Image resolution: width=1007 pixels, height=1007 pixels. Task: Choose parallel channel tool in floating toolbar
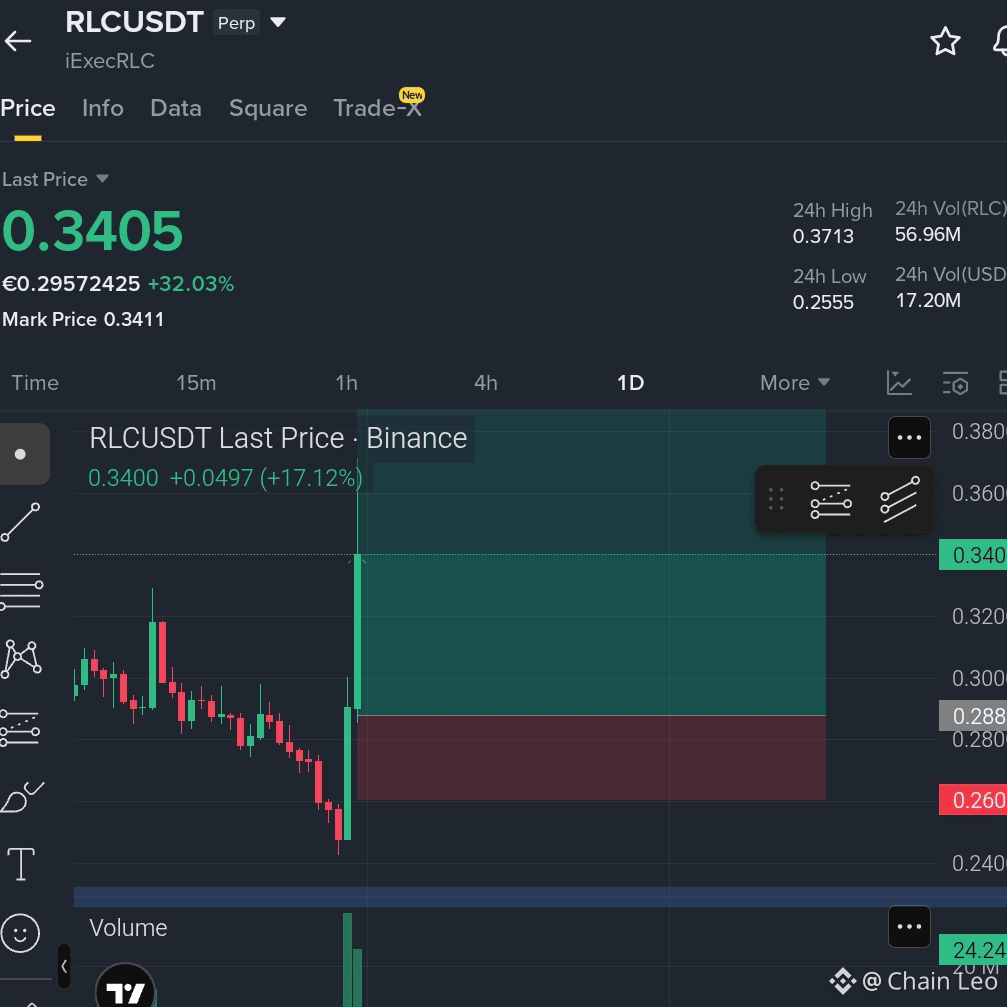[900, 499]
